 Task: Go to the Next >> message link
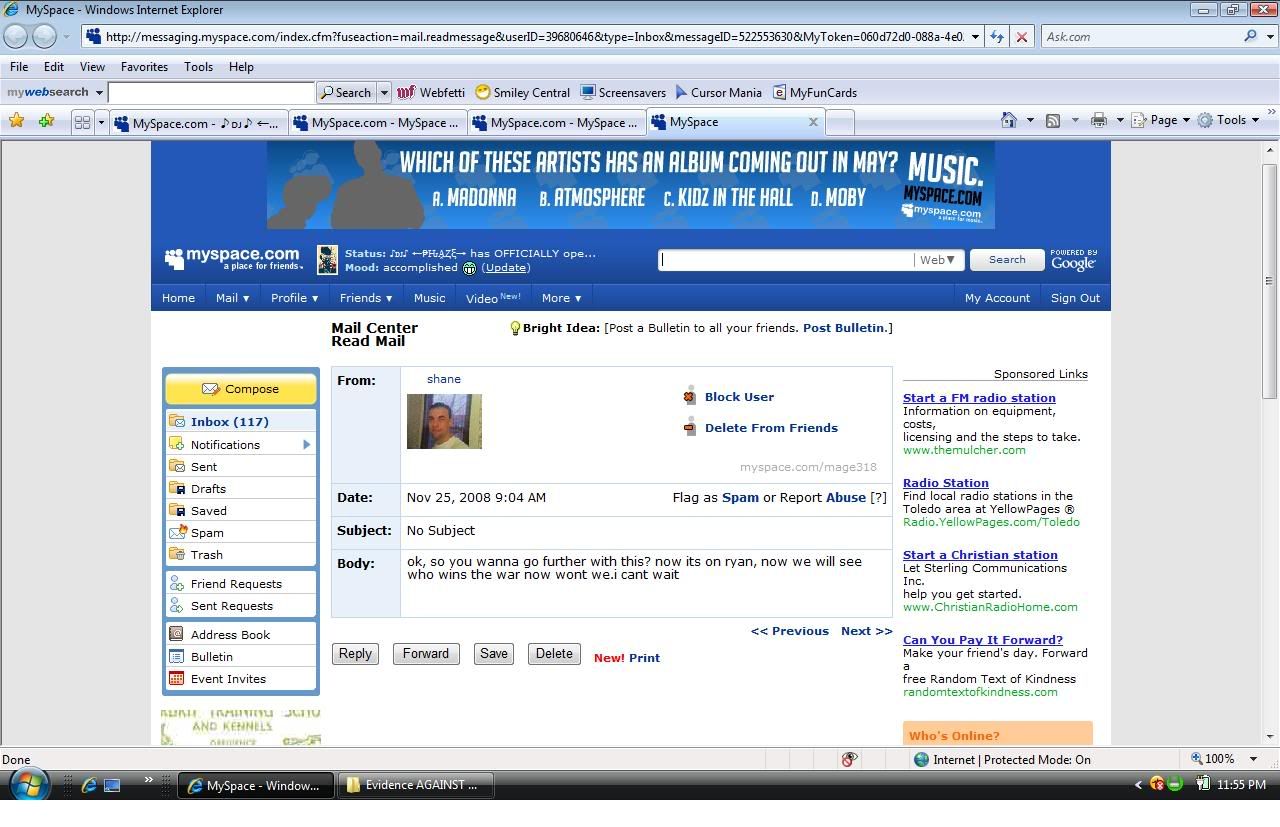[866, 631]
